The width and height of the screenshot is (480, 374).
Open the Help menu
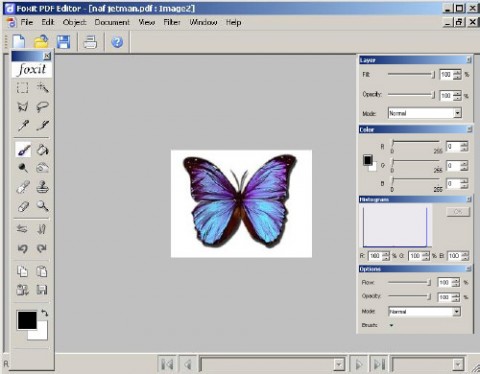click(233, 22)
